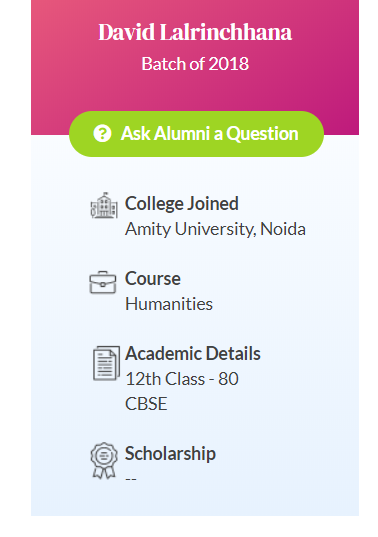Click the college building icon
The image size is (378, 537).
(x=104, y=205)
